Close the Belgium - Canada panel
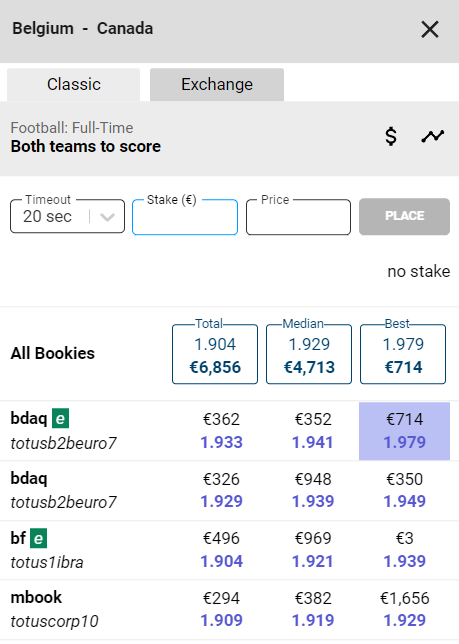459x644 pixels. click(x=430, y=30)
